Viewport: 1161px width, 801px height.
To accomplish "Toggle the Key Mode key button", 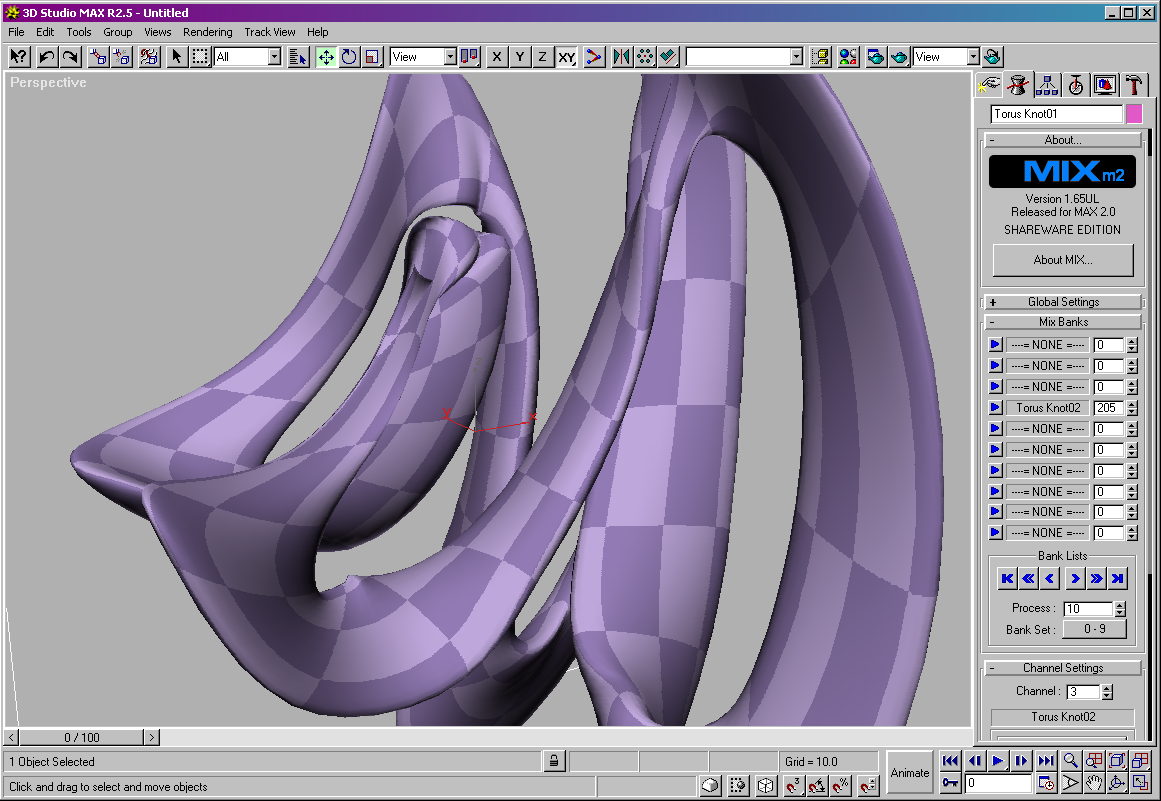I will [x=951, y=782].
